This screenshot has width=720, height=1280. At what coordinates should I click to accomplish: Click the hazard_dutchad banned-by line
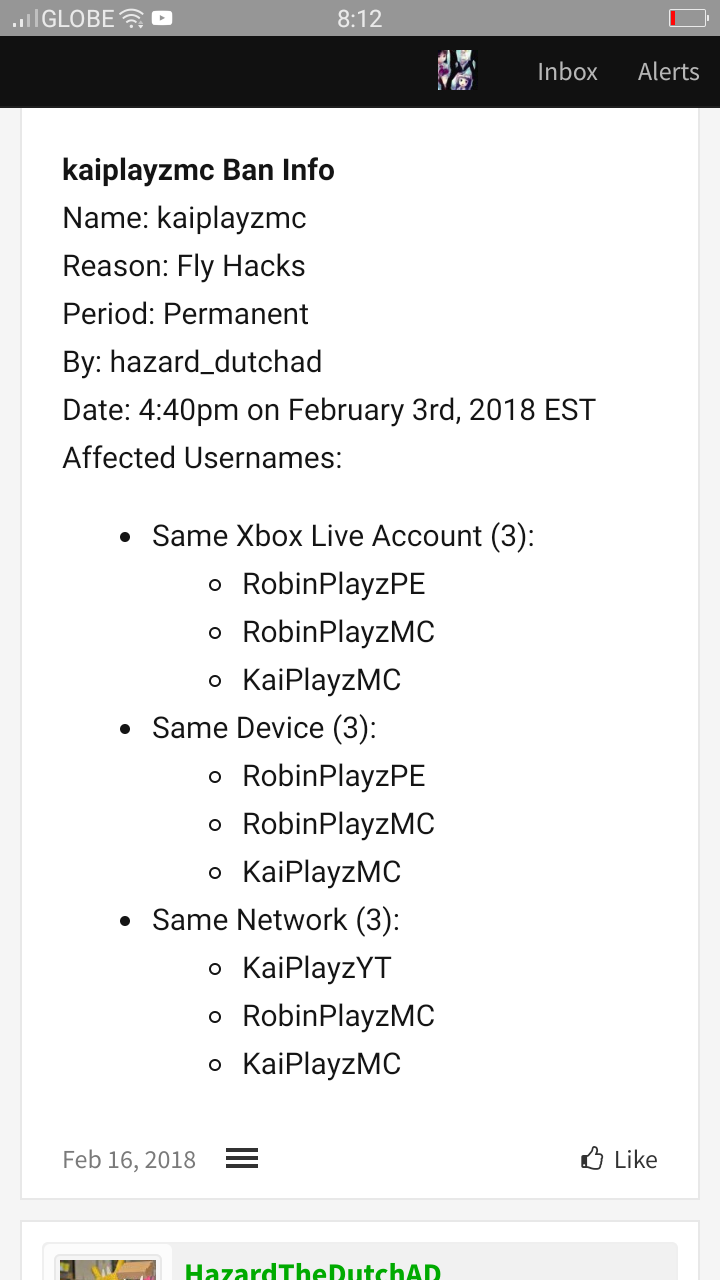pos(192,362)
